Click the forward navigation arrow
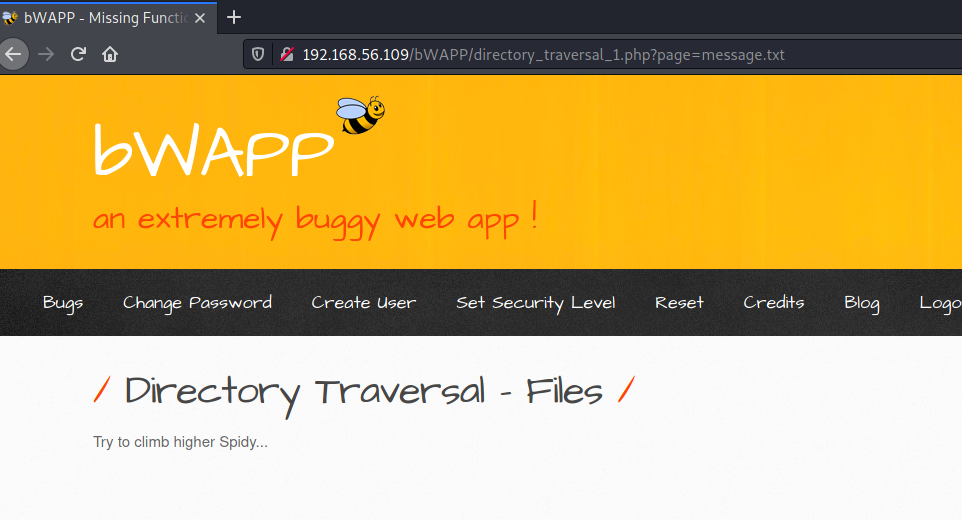Image resolution: width=962 pixels, height=520 pixels. click(x=46, y=55)
